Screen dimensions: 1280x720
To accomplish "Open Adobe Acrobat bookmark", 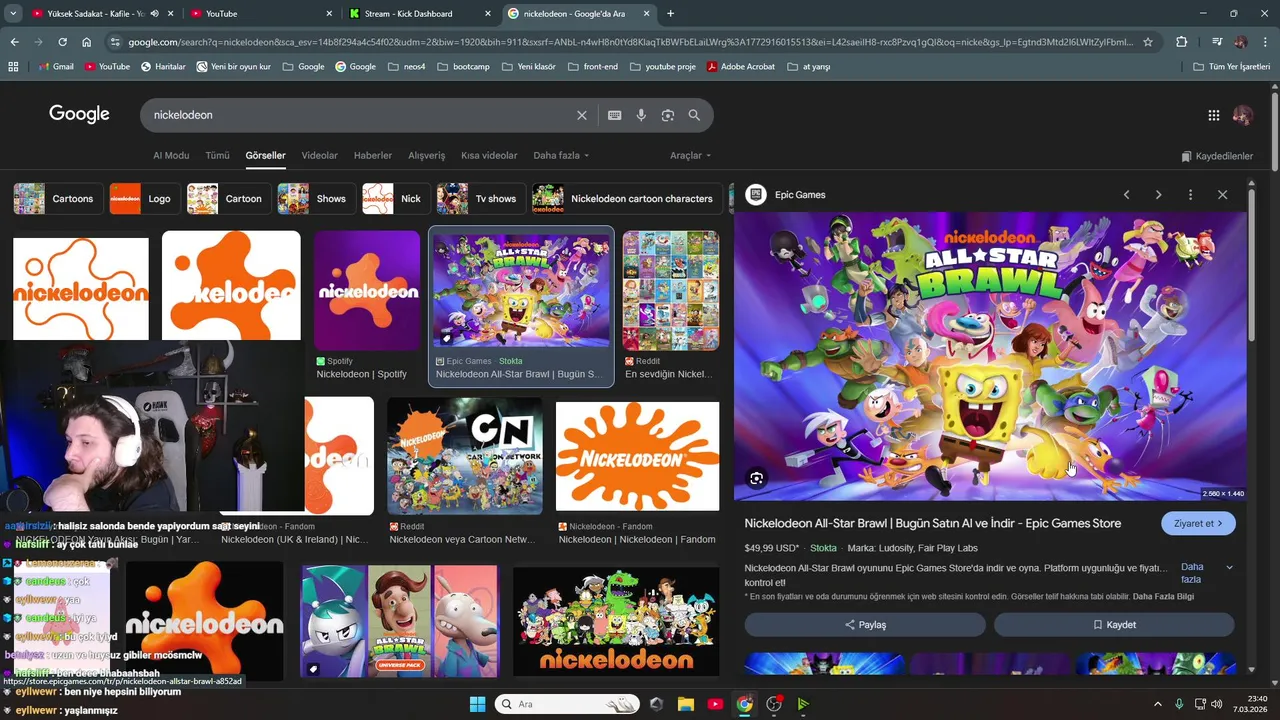I will 740,67.
